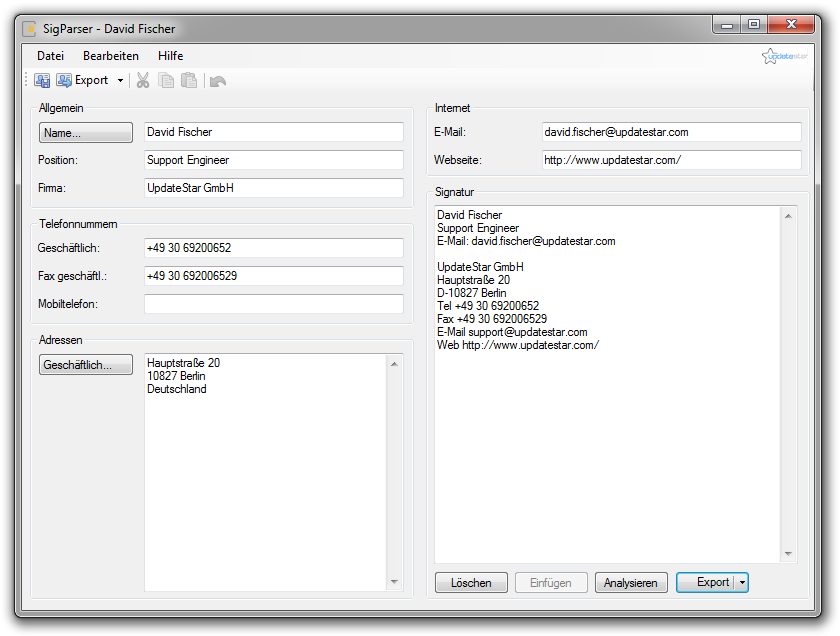
Task: Open the Bearbeiten menu
Action: click(110, 56)
